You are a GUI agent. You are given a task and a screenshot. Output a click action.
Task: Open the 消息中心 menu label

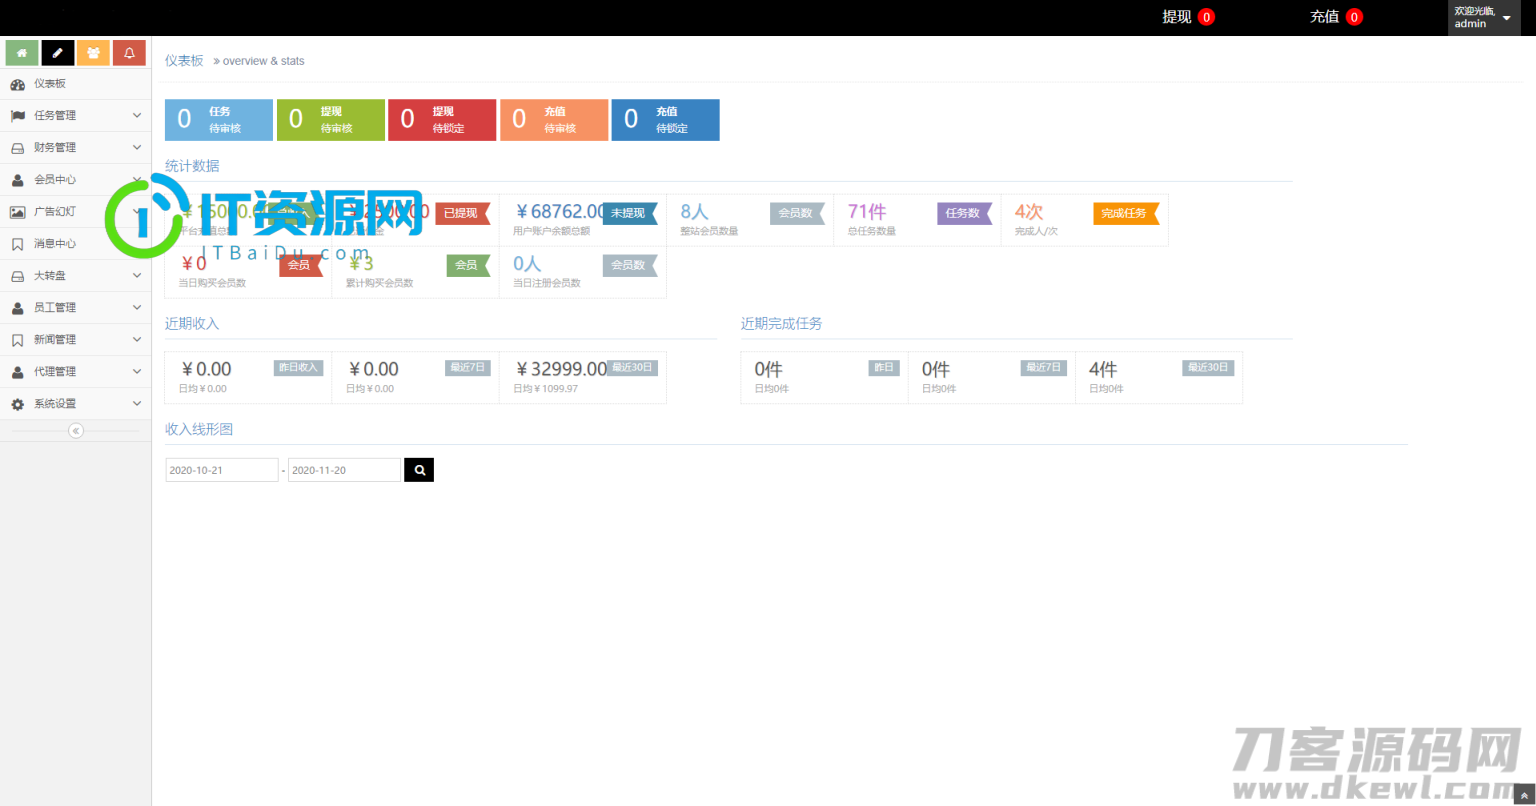[55, 244]
